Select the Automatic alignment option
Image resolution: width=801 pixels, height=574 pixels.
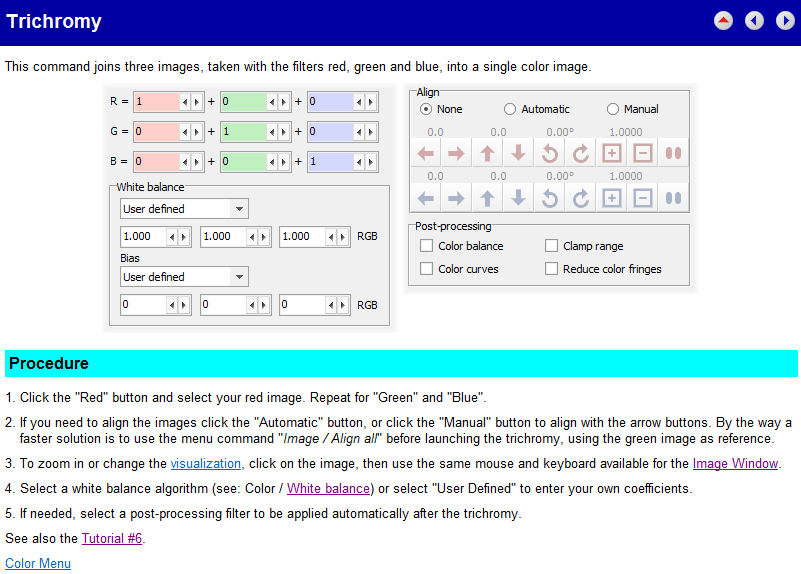509,109
